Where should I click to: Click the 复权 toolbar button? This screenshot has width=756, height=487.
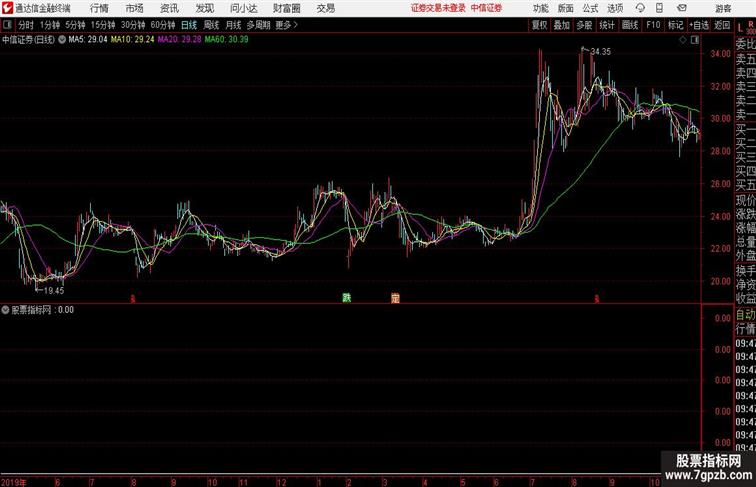539,25
